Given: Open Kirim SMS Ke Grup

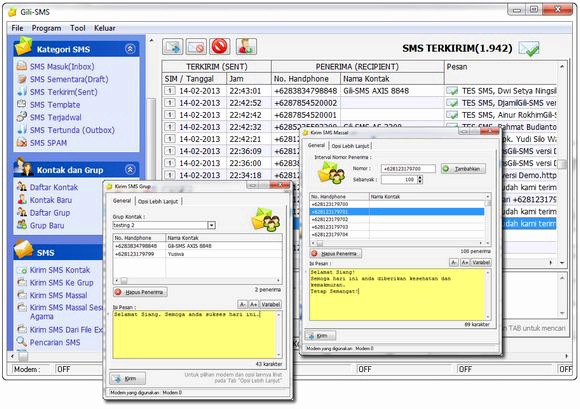Looking at the screenshot, I should pos(61,283).
